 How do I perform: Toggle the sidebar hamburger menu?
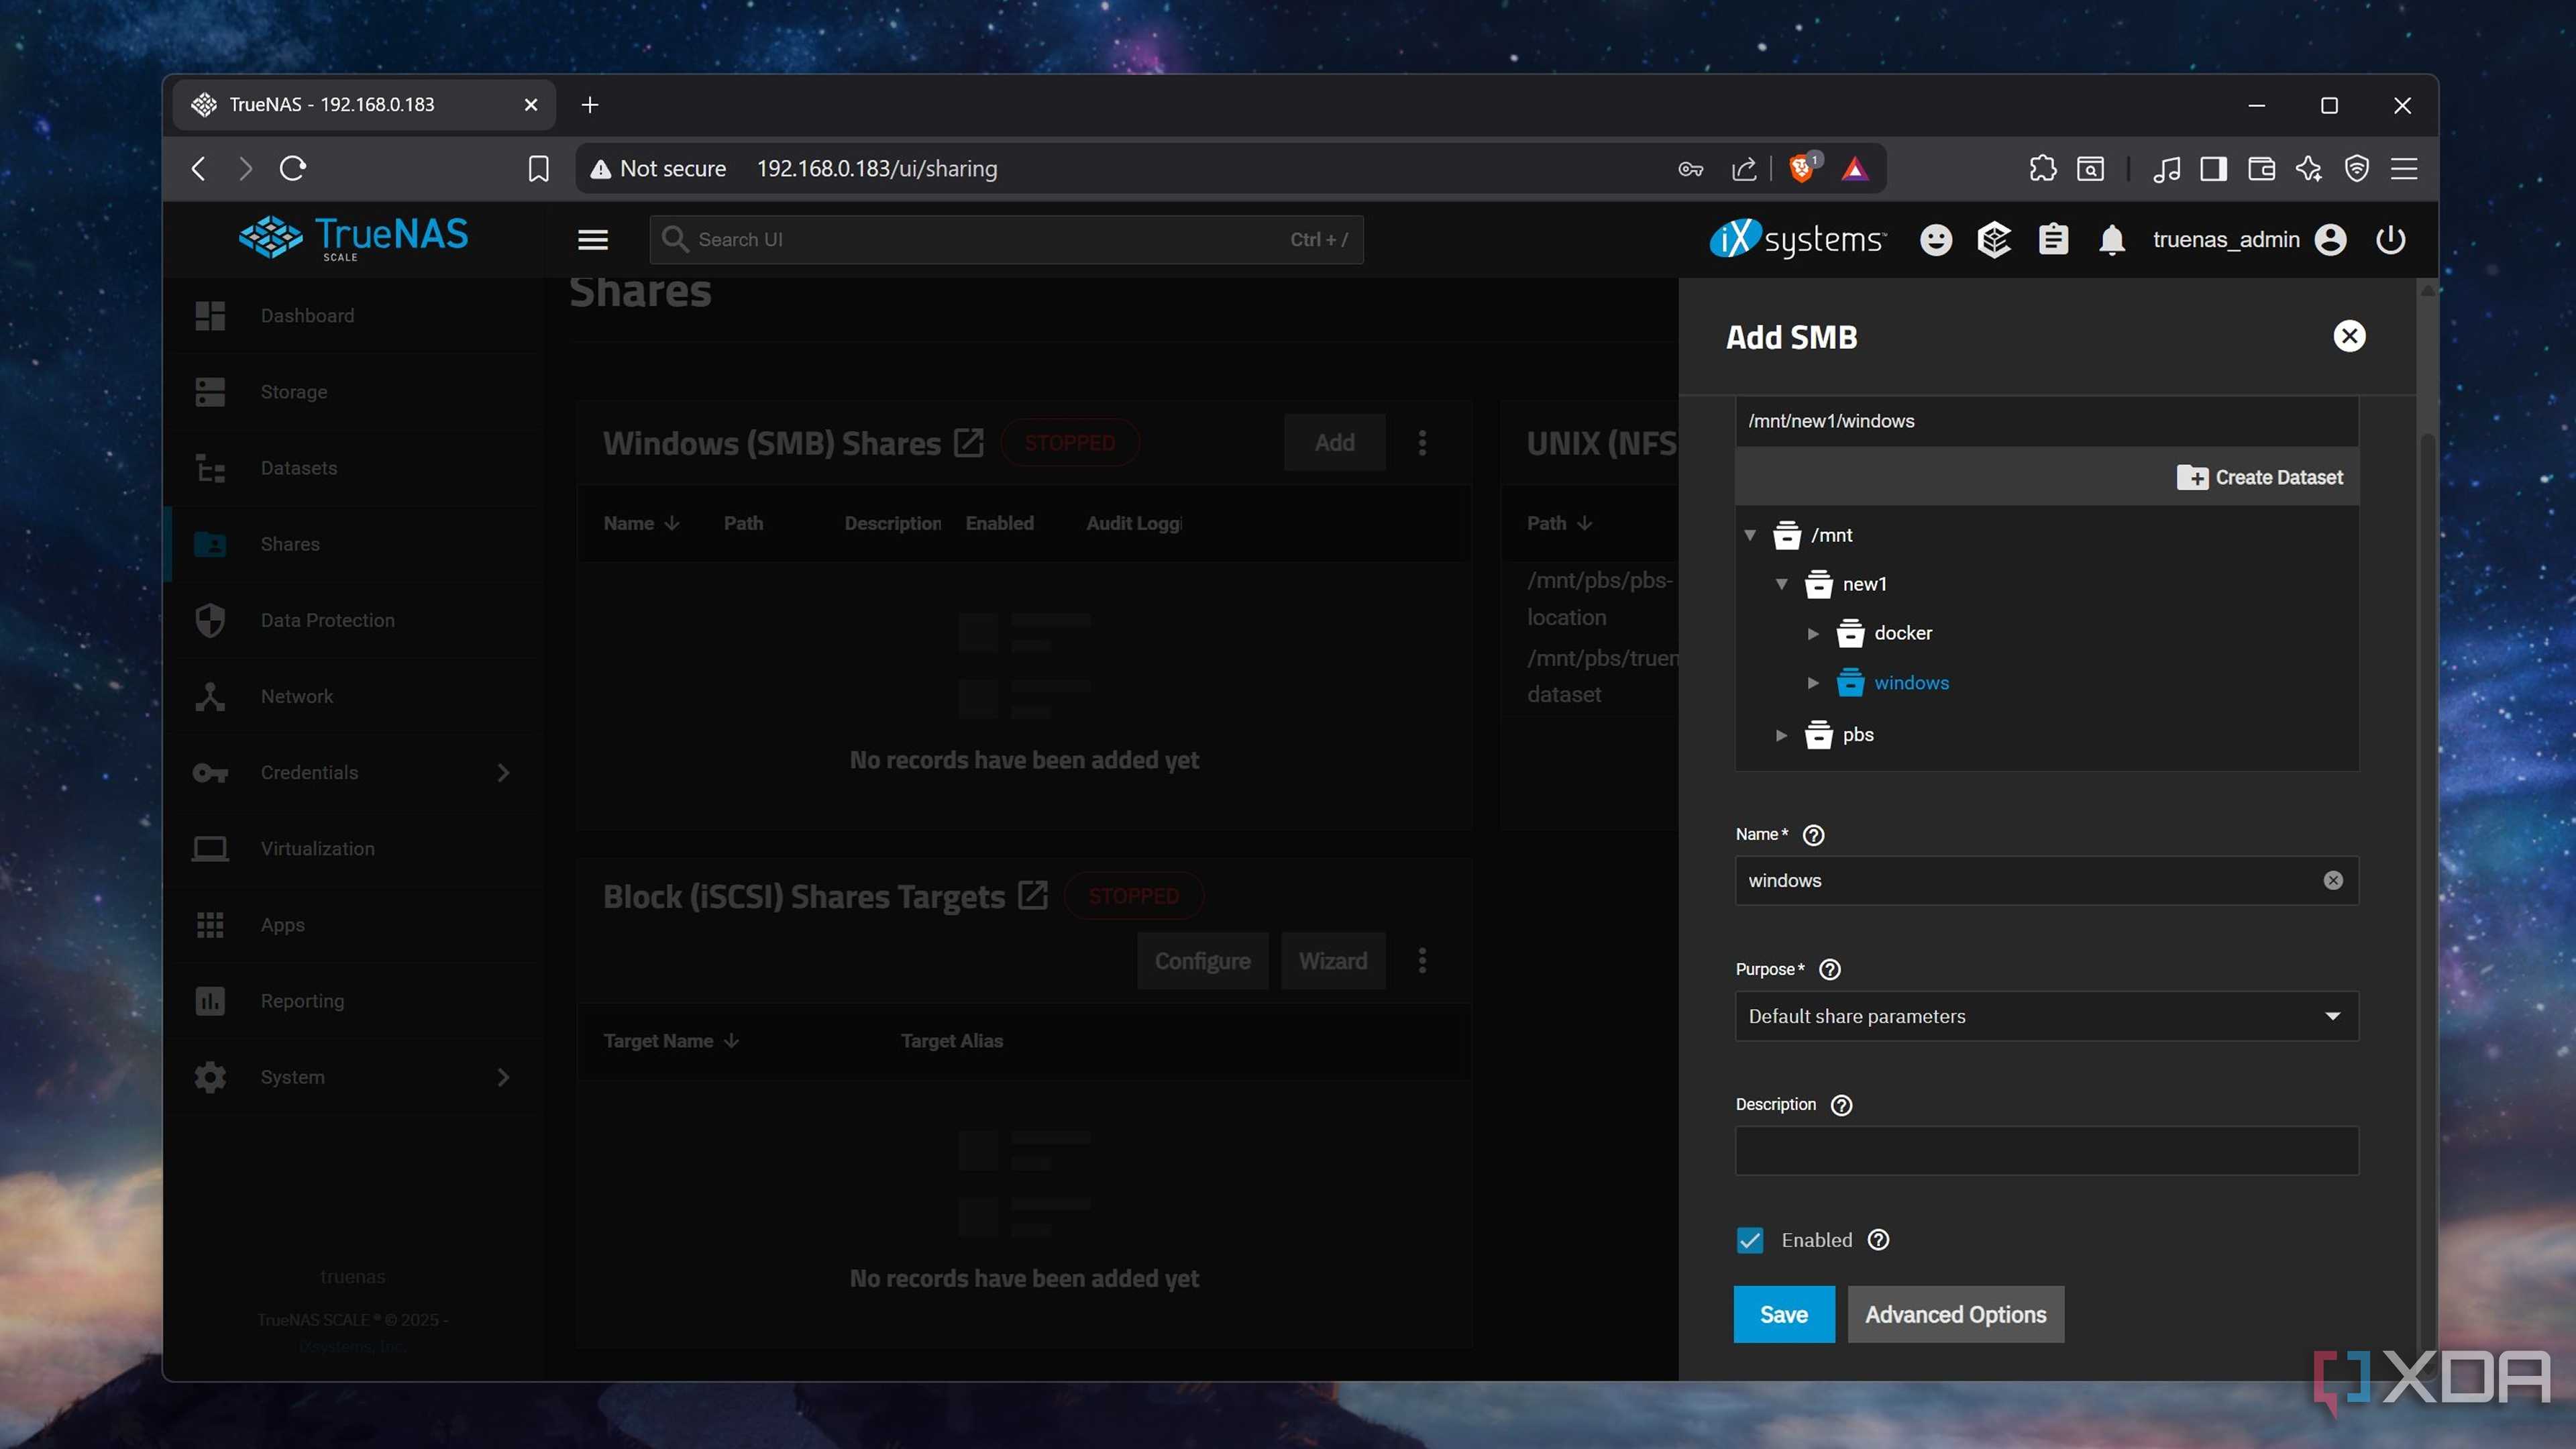point(593,240)
